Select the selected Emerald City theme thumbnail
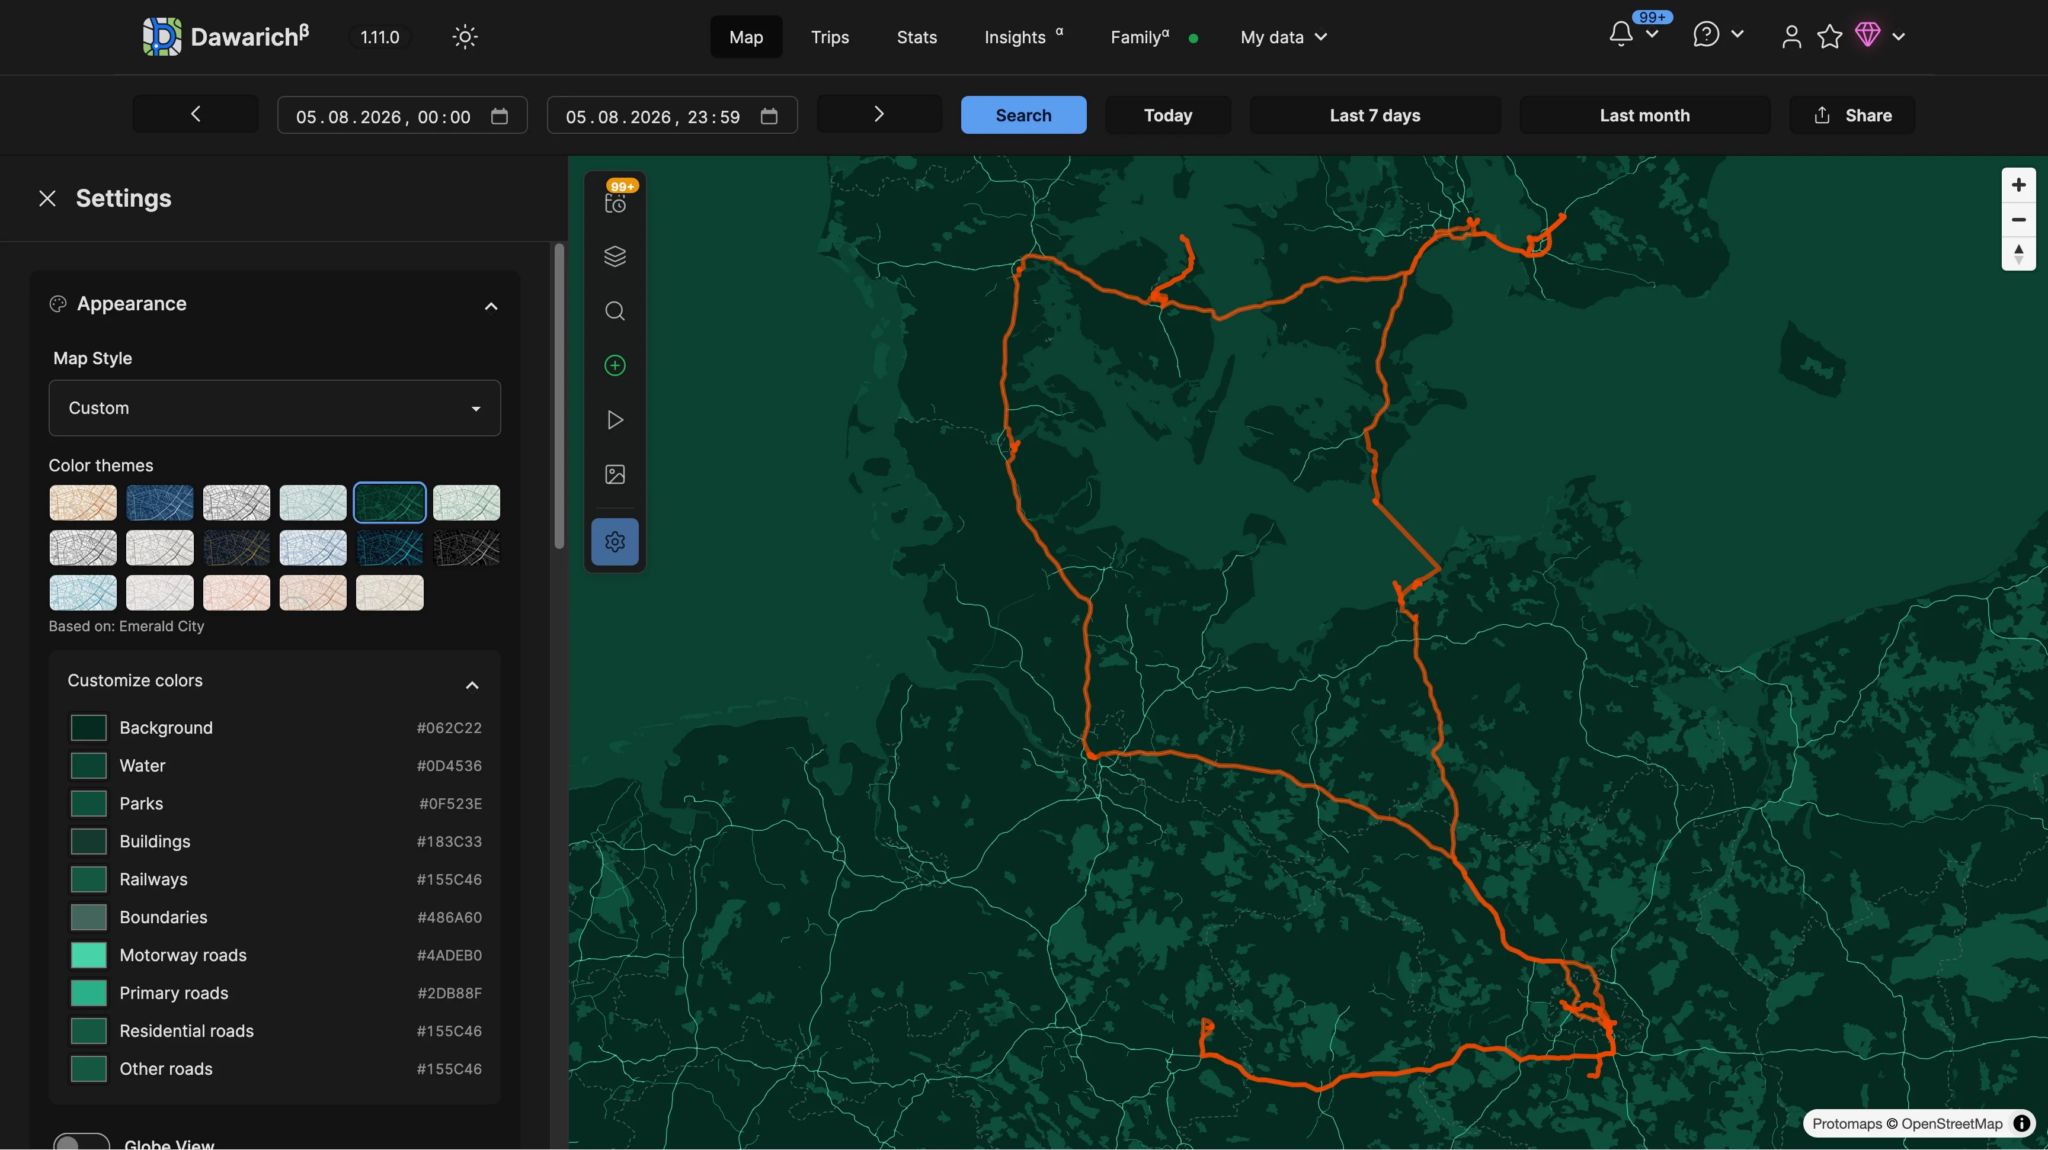The width and height of the screenshot is (2048, 1150). click(390, 503)
